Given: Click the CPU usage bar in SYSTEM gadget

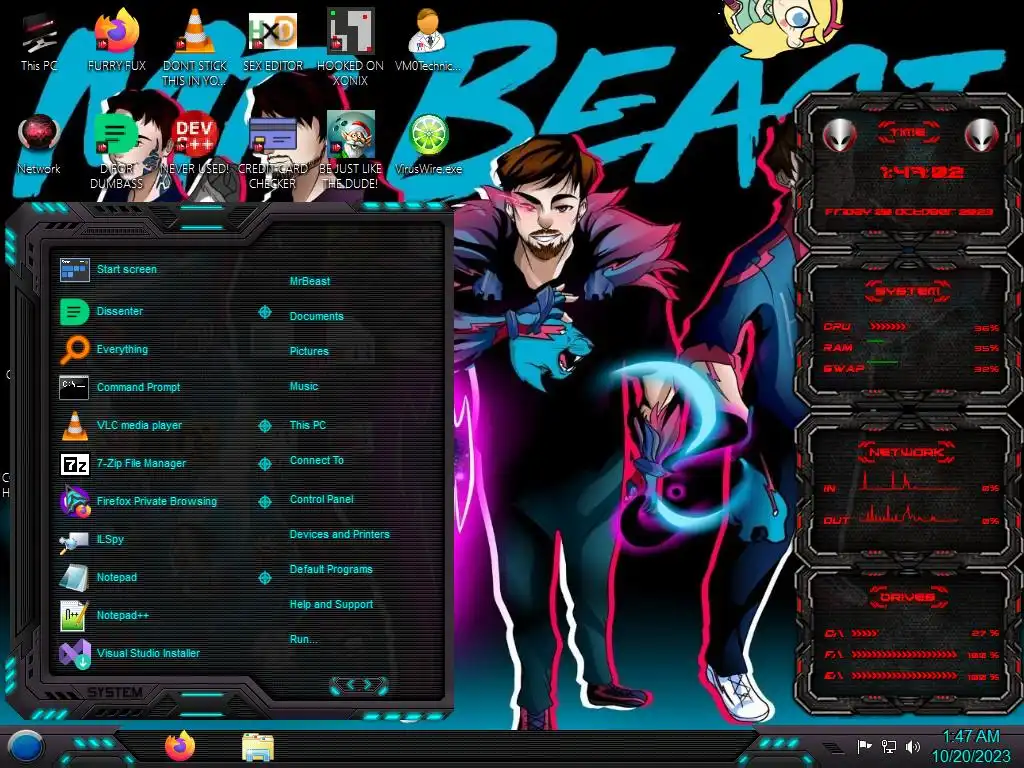Looking at the screenshot, I should [x=888, y=327].
